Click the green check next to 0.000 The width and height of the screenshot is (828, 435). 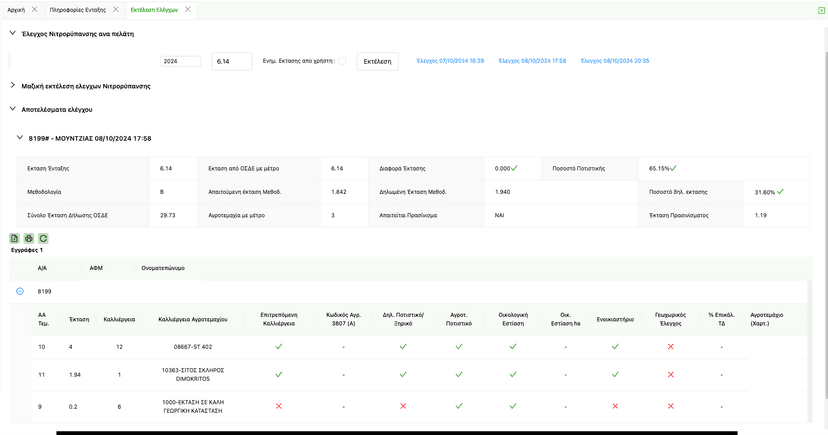(x=514, y=168)
